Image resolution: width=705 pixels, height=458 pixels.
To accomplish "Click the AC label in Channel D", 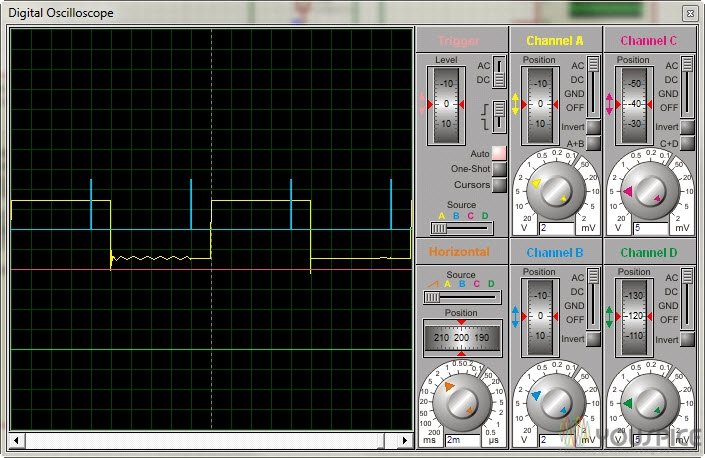I will [x=671, y=278].
